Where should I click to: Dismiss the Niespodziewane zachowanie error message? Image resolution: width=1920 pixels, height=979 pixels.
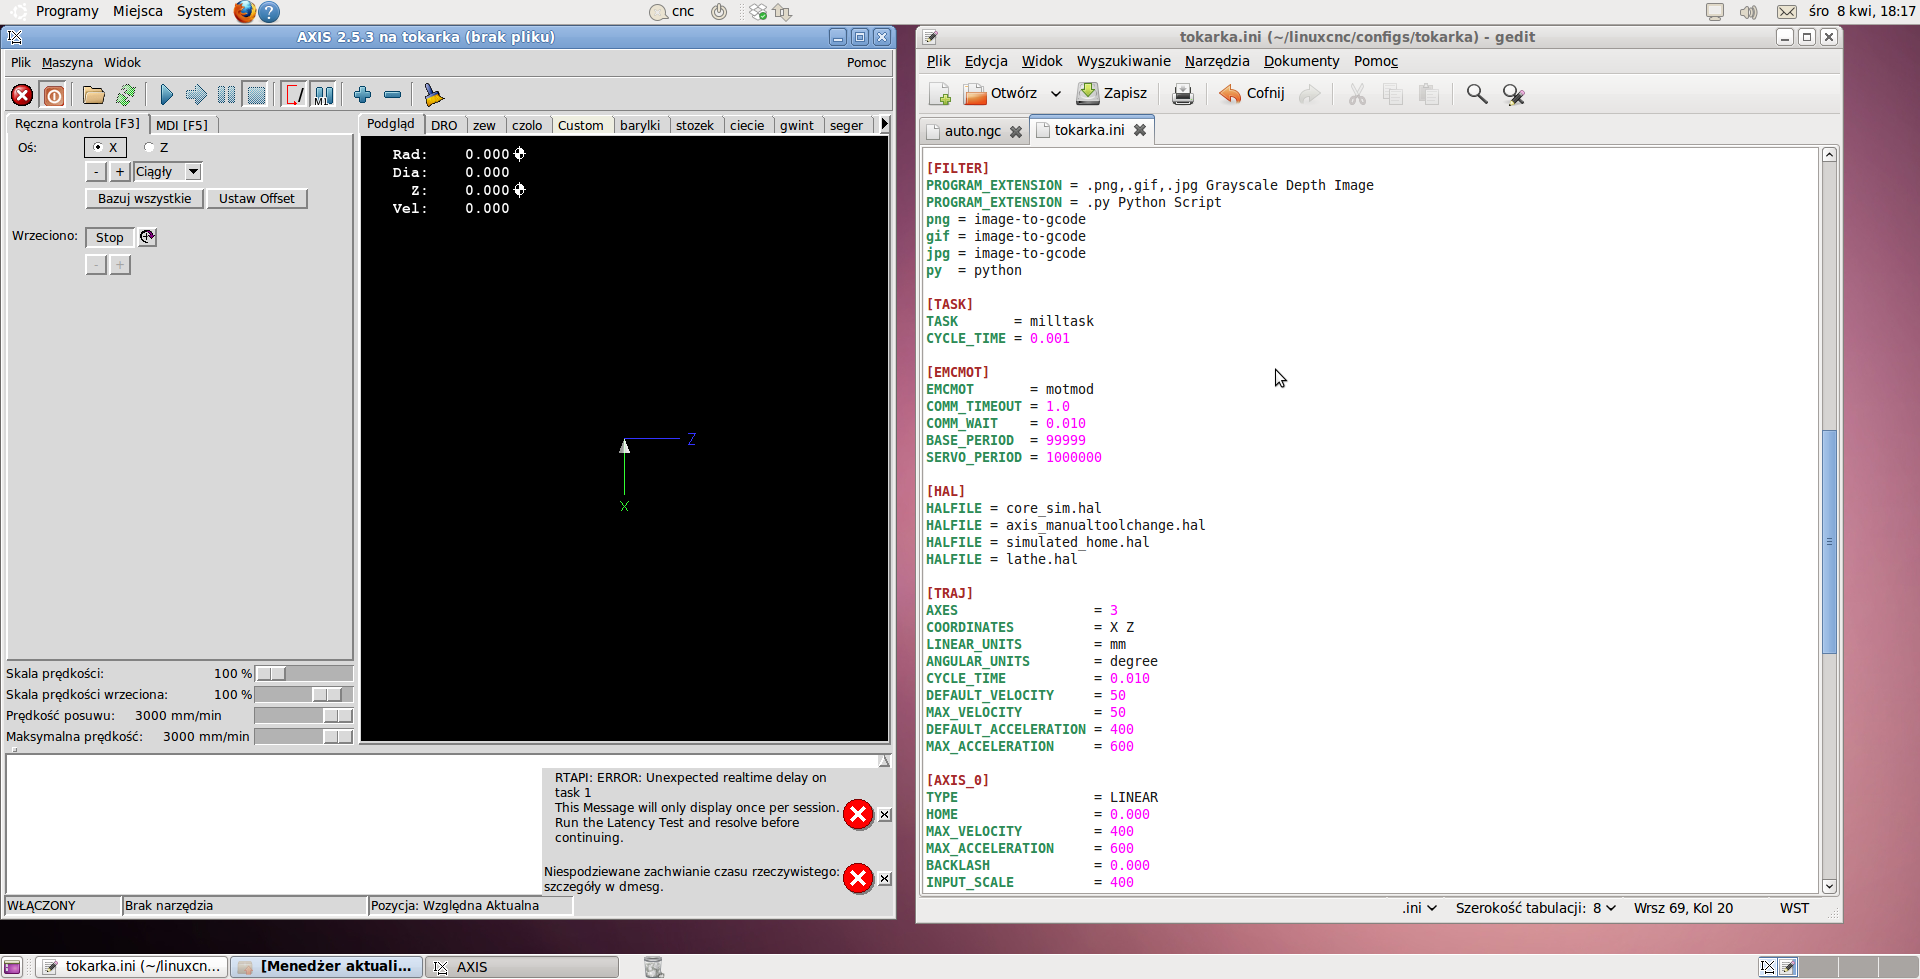click(x=885, y=879)
